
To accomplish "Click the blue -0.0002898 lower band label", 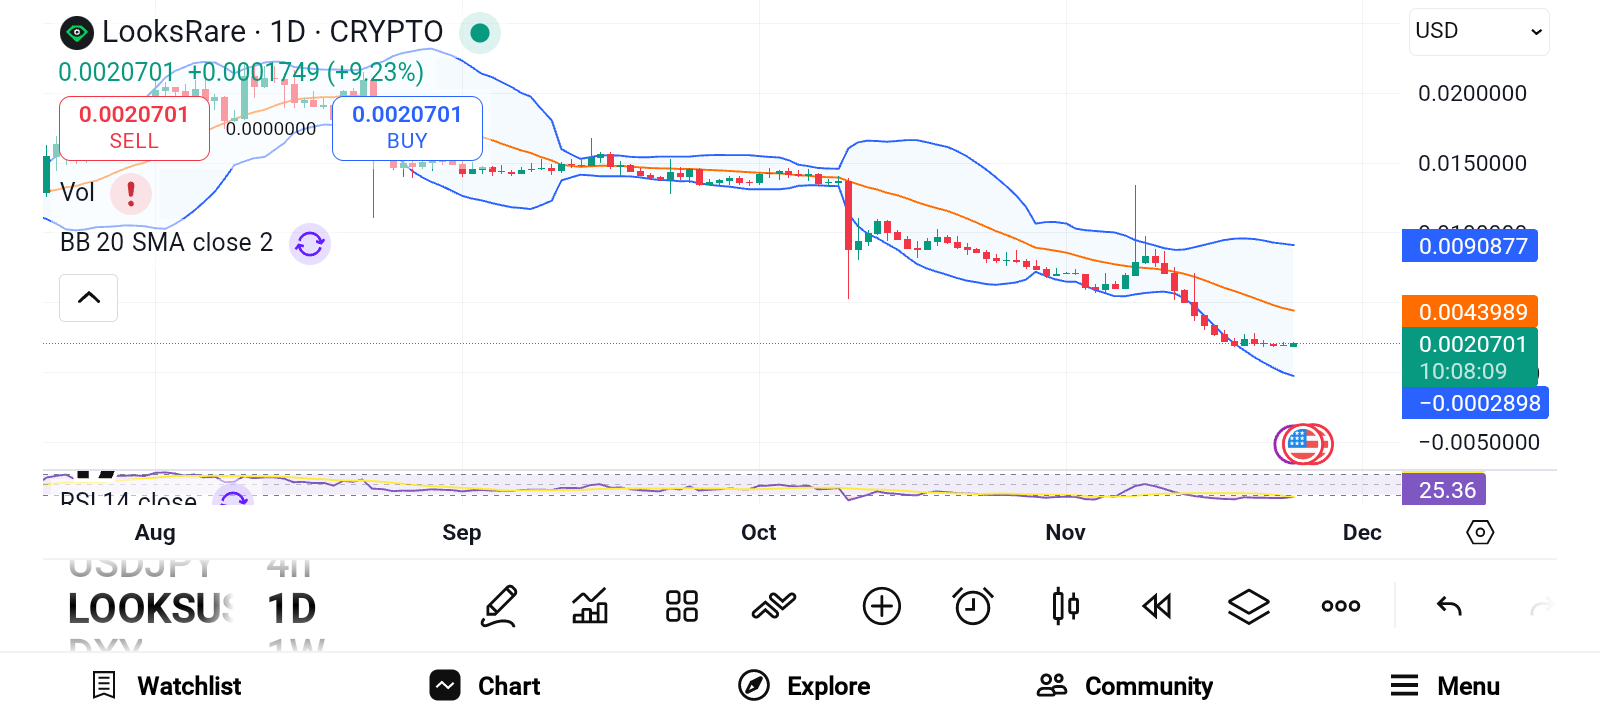I will (1475, 403).
